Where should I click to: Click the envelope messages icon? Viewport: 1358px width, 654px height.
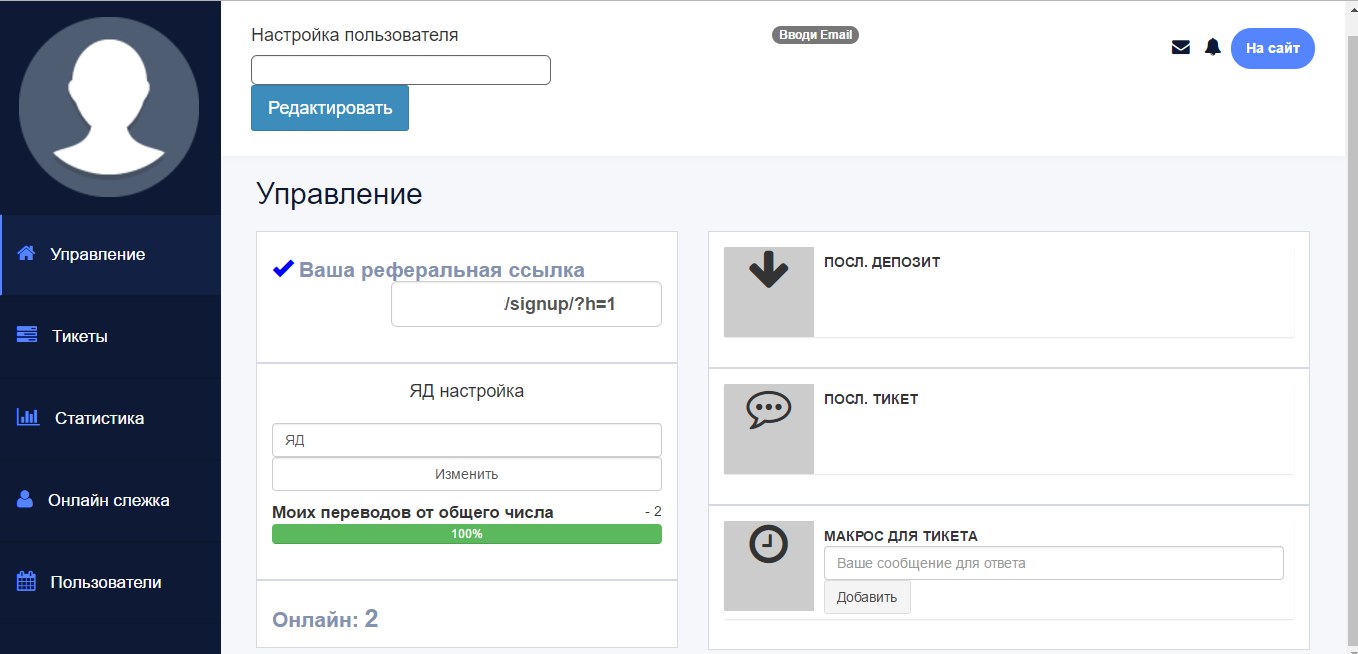pos(1180,47)
